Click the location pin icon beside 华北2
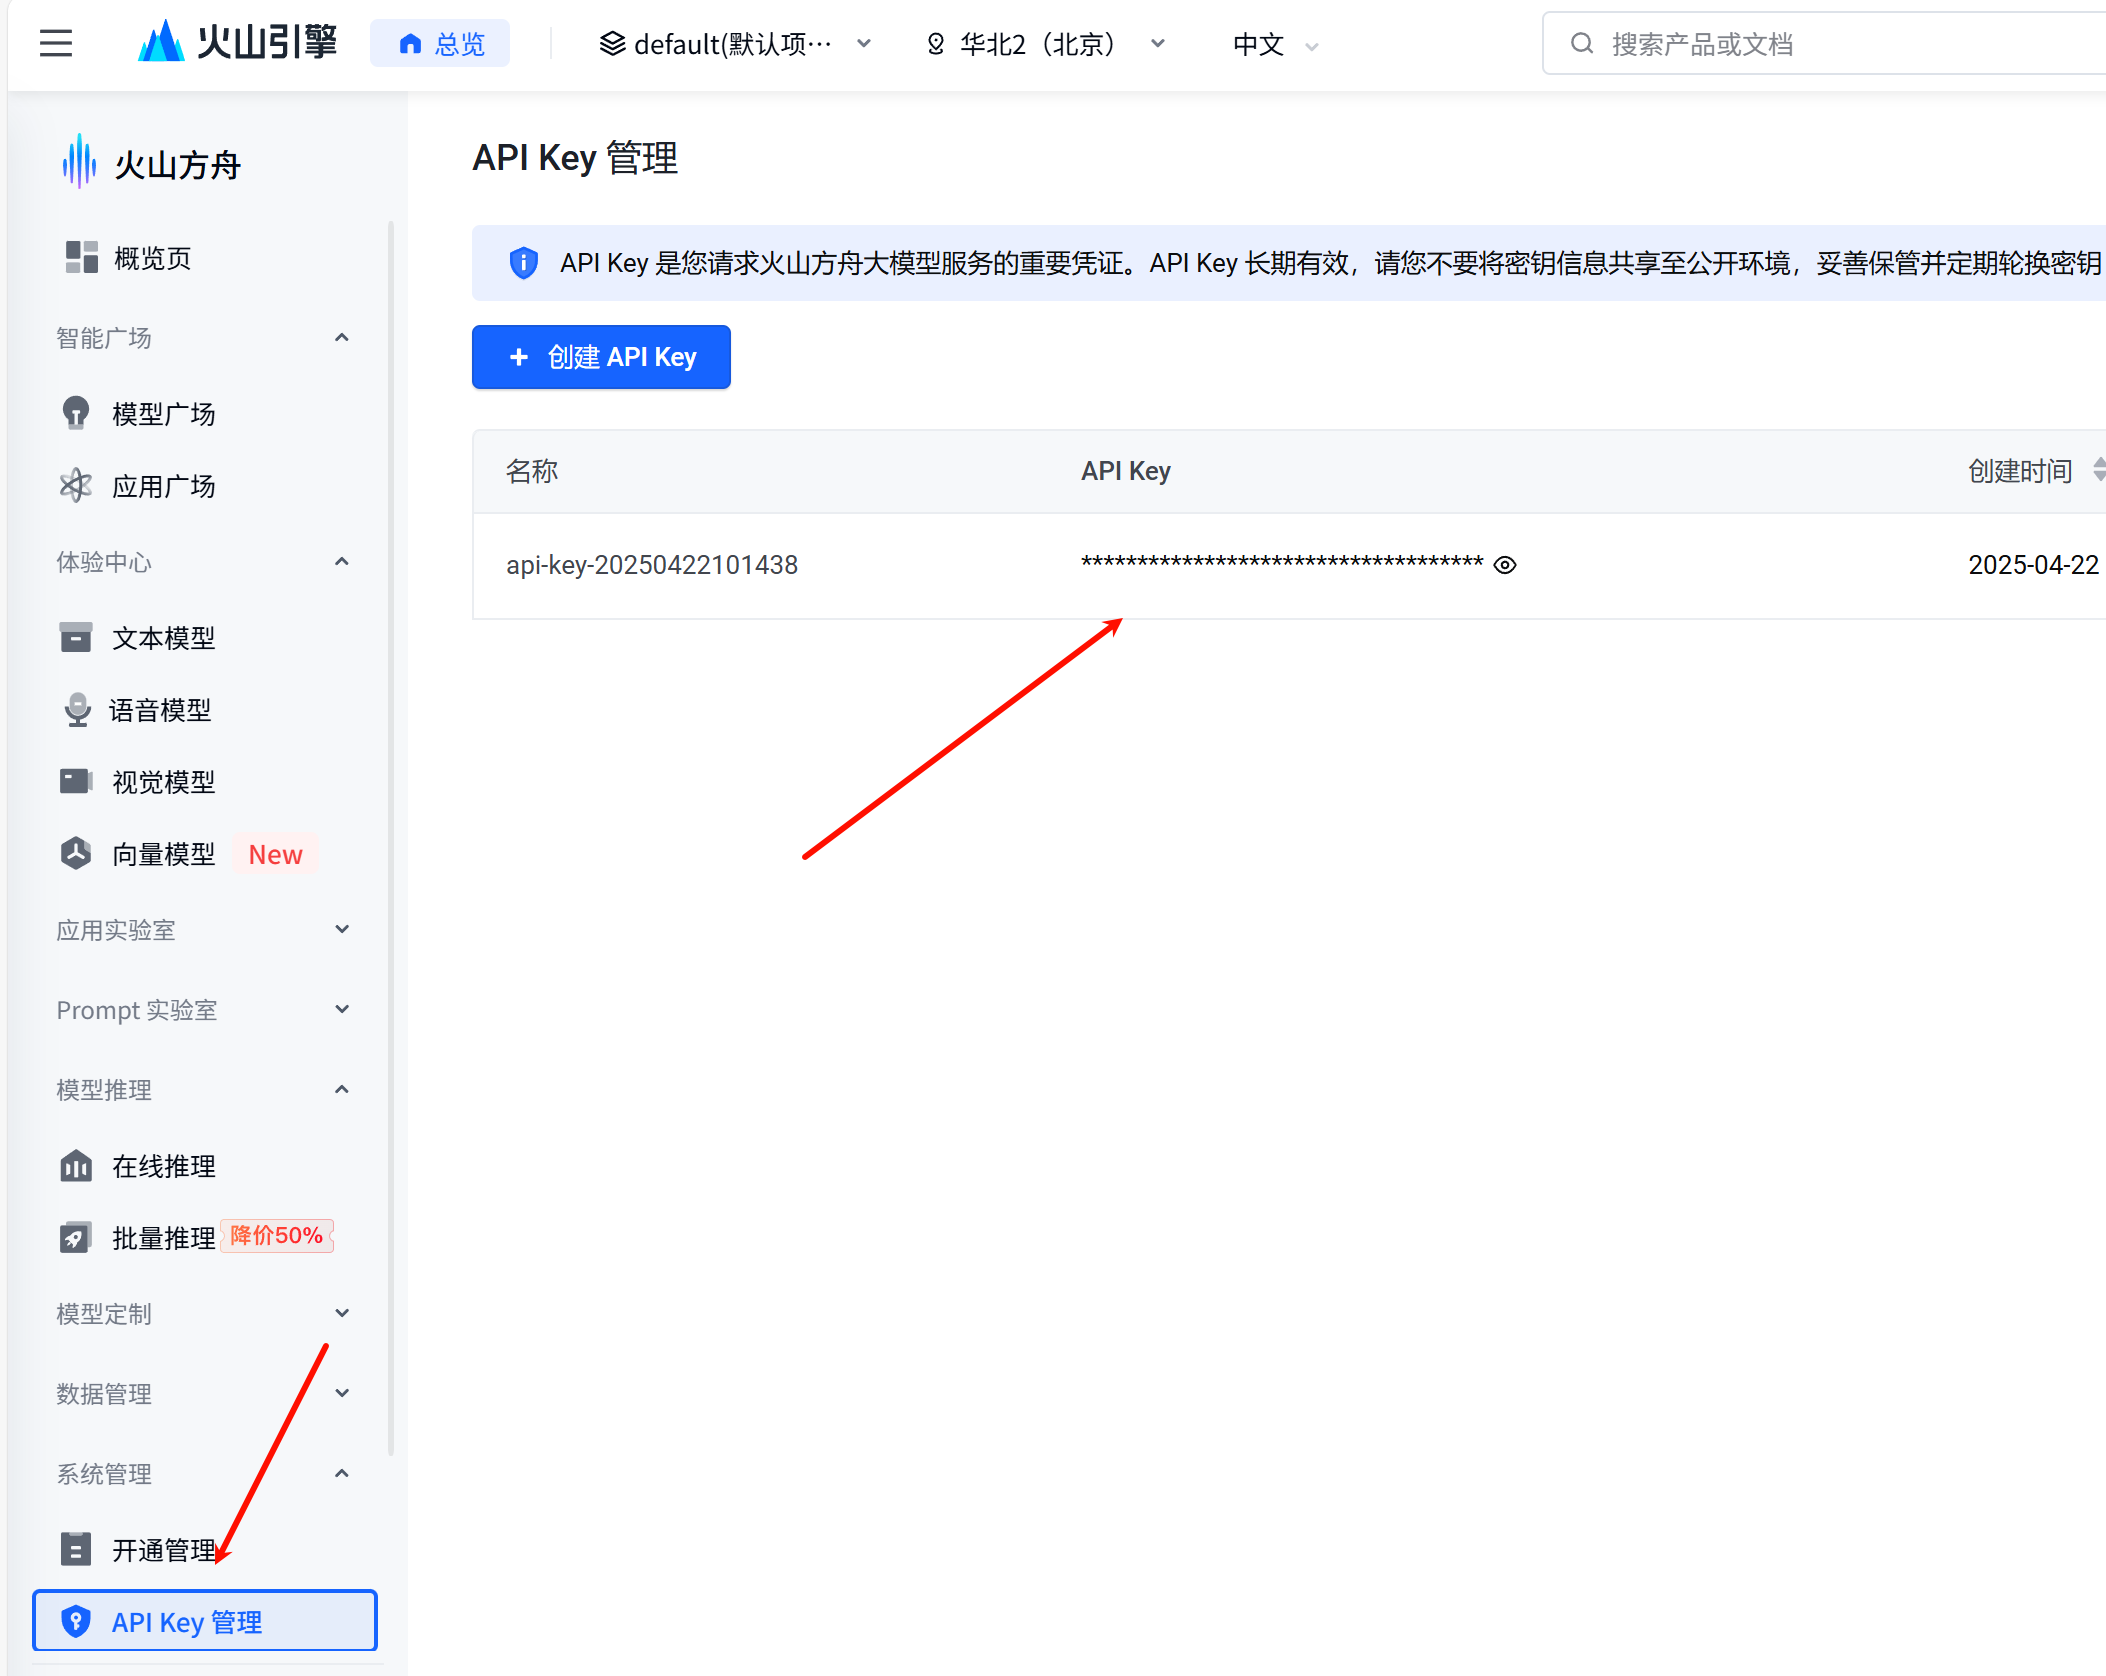This screenshot has height=1676, width=2106. pyautogui.click(x=936, y=43)
